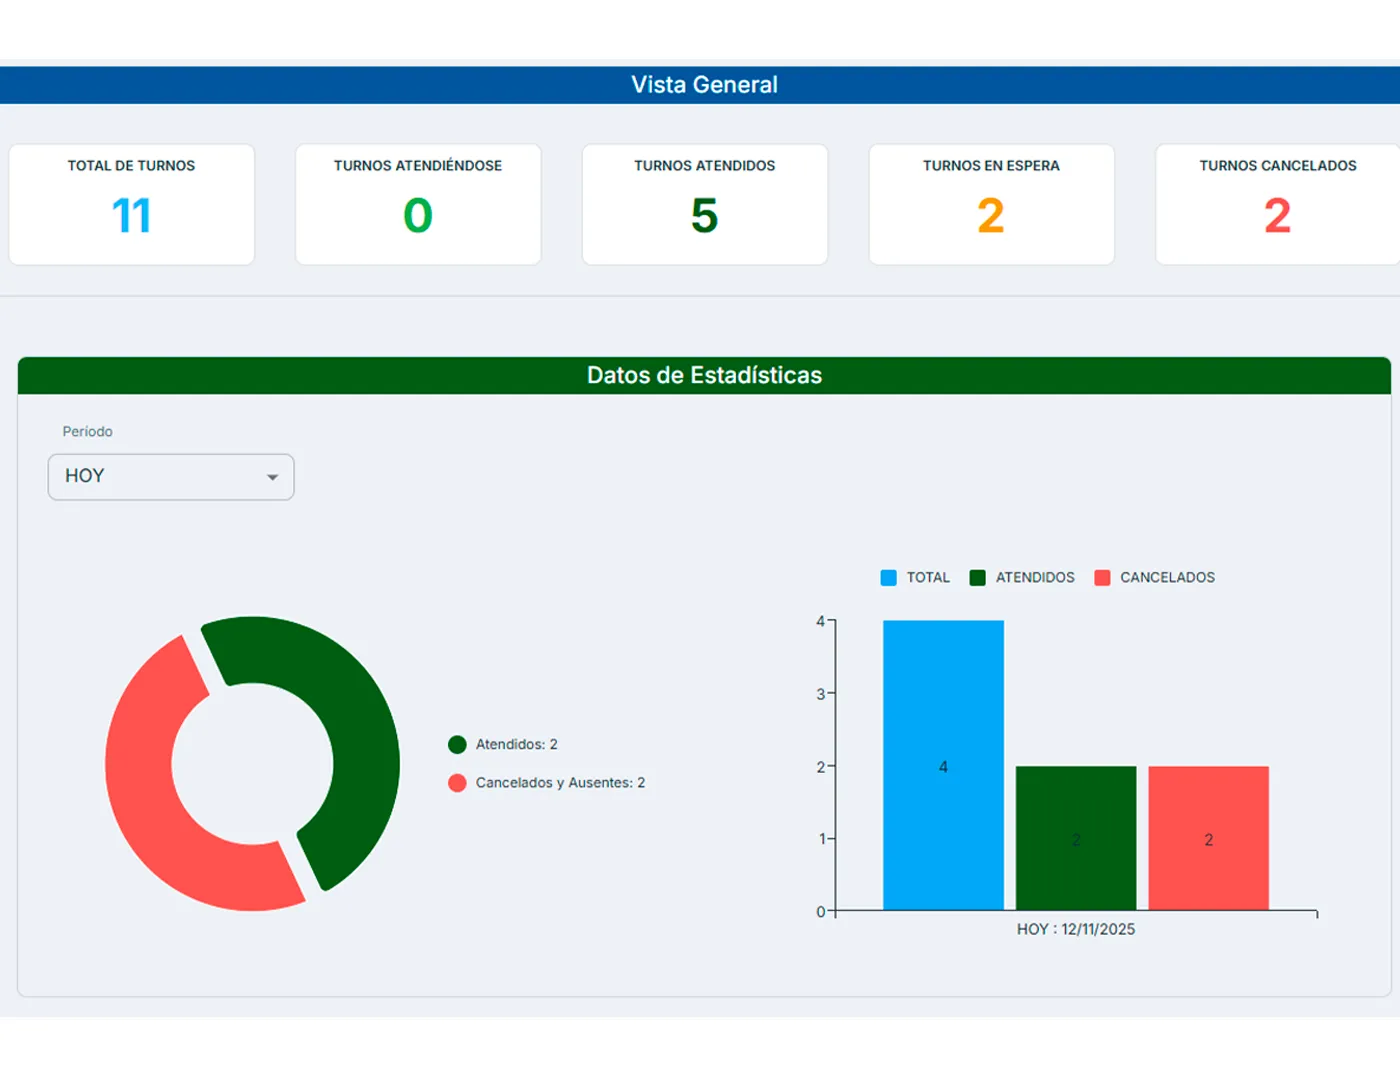Viewport: 1400px width, 1080px height.
Task: Click the Atendidos: 2 legend text
Action: point(517,745)
